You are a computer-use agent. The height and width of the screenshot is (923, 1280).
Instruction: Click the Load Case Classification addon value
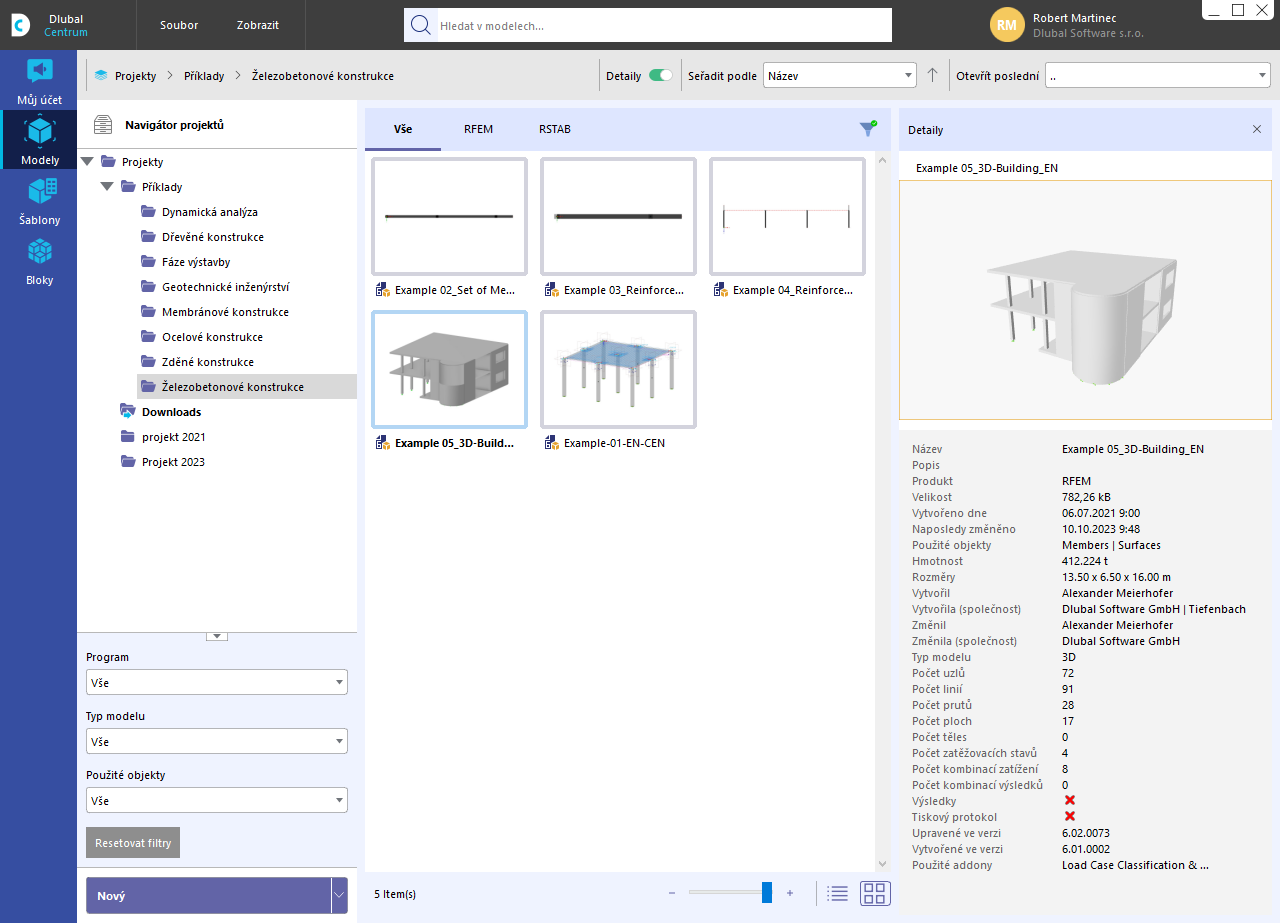(x=1135, y=865)
